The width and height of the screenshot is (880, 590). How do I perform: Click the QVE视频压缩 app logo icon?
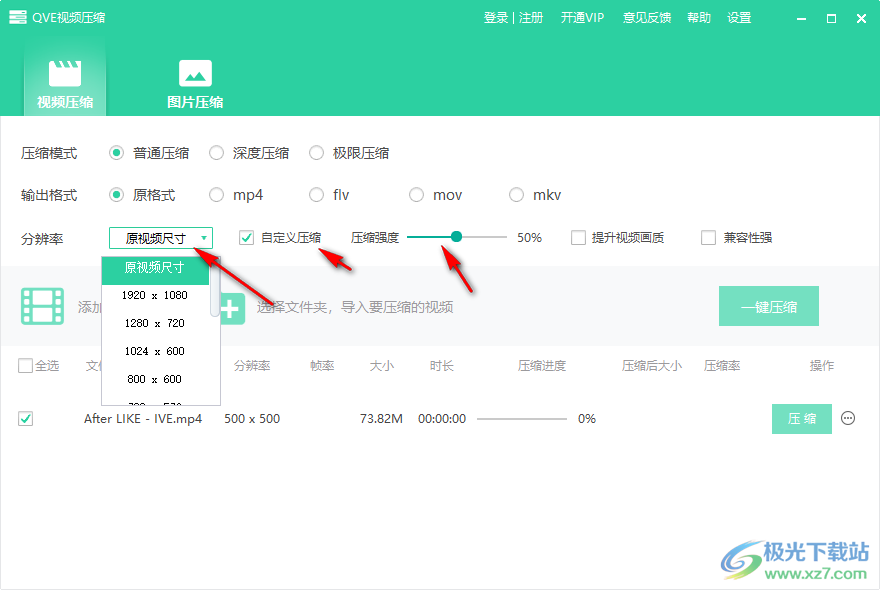tap(17, 17)
